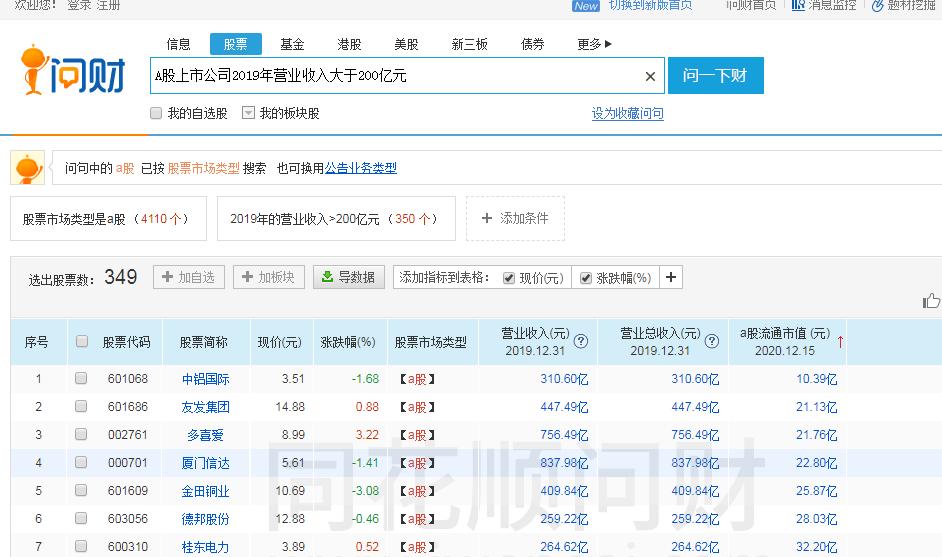Click condition box 2019年的营业收入>200亿元
942x557 pixels.
[x=336, y=219]
